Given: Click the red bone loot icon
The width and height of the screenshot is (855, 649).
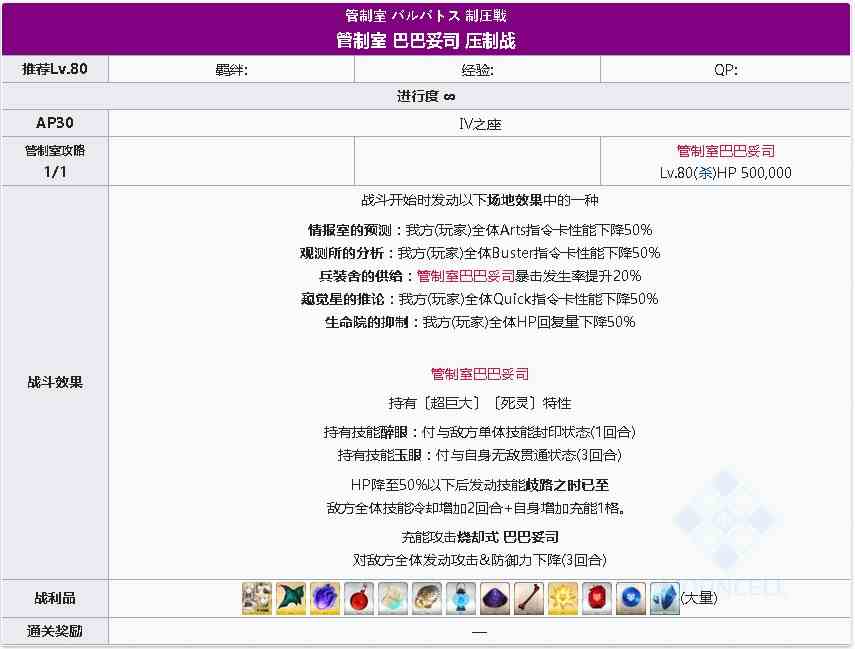Looking at the screenshot, I should coord(529,598).
